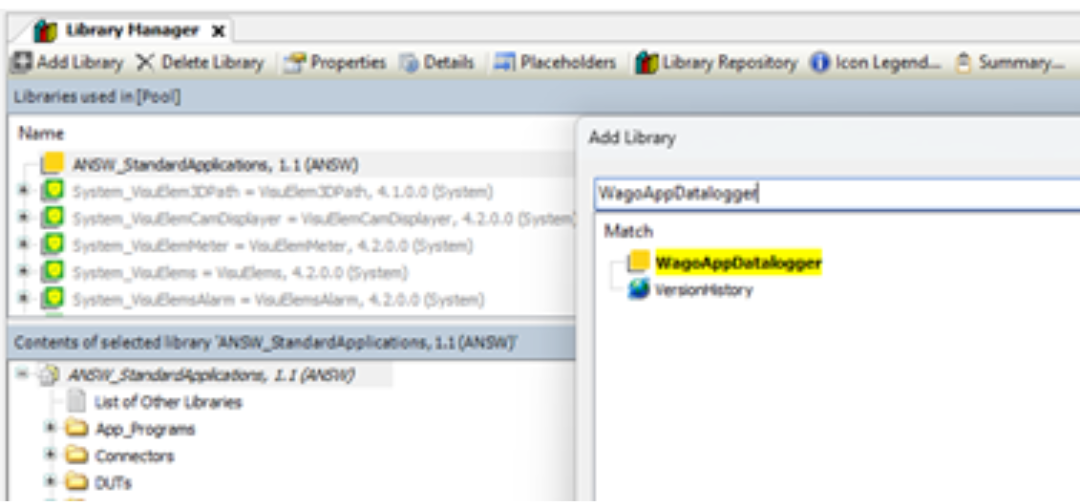Open the Details toolbar item
The width and height of the screenshot is (1080, 504).
[x=437, y=63]
